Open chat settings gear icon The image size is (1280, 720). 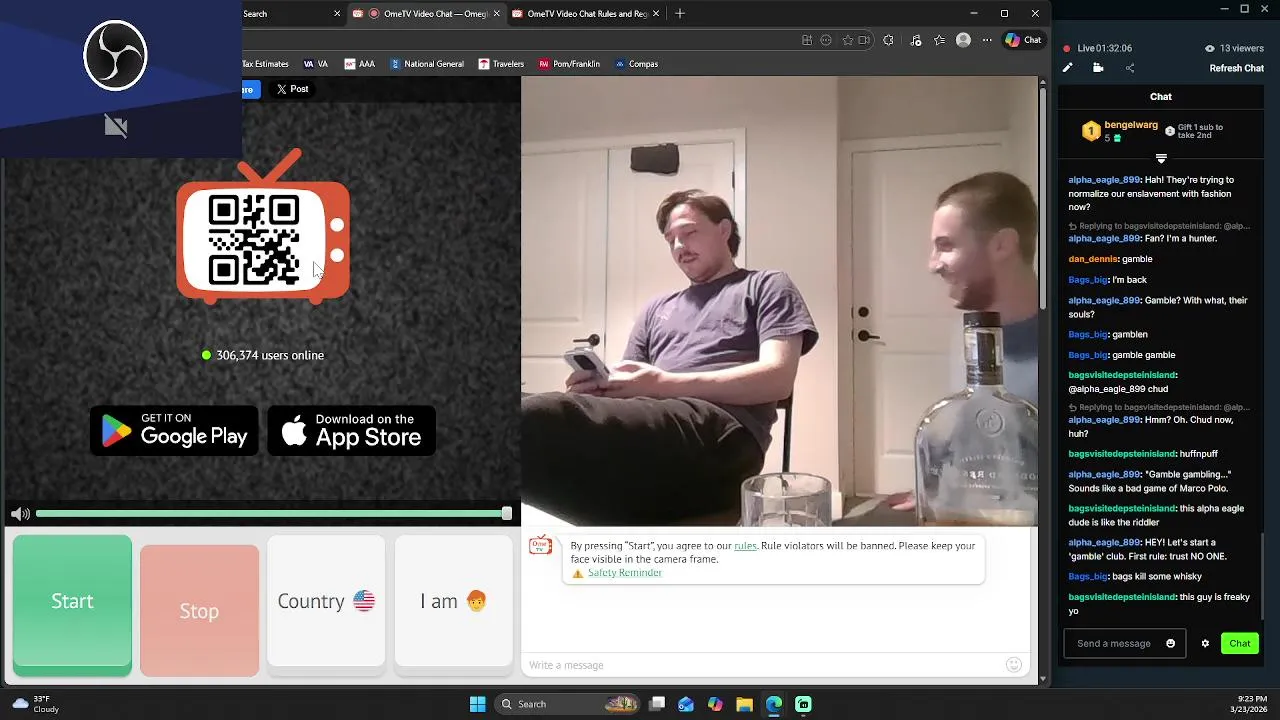(1205, 644)
